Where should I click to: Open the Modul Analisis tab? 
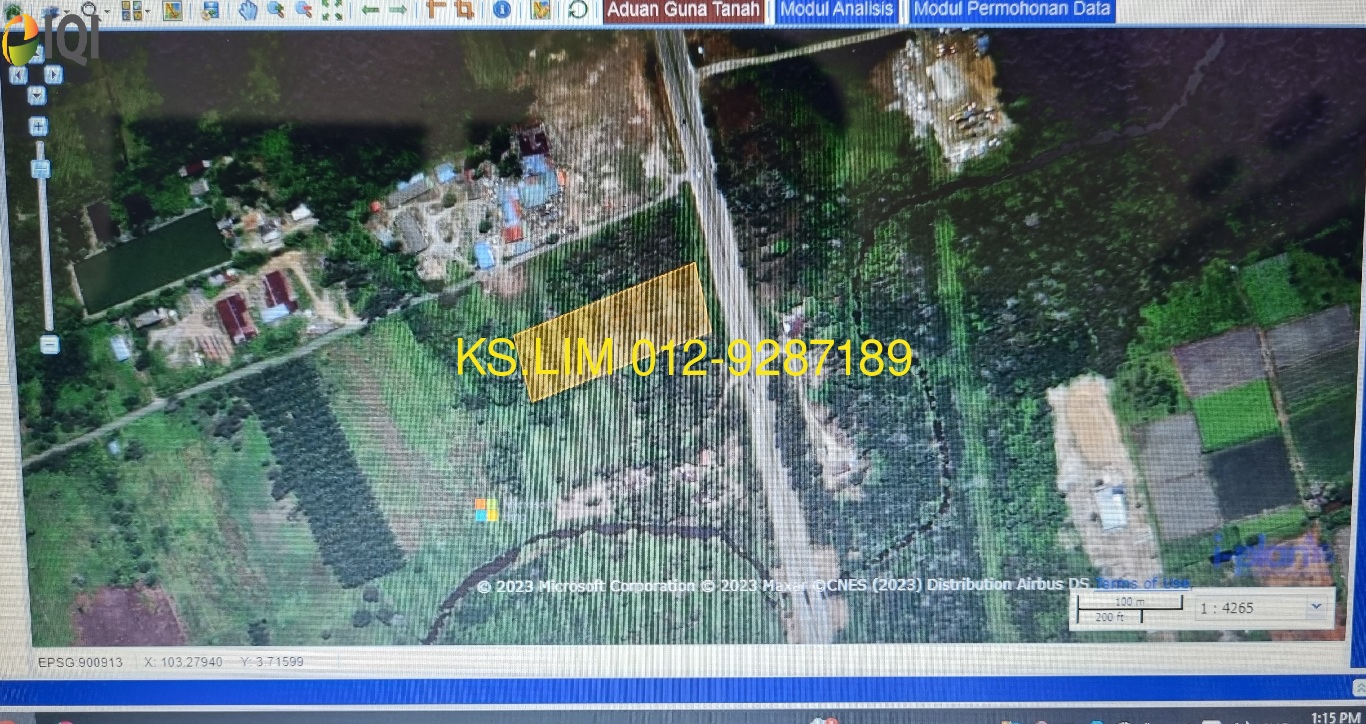click(x=836, y=10)
